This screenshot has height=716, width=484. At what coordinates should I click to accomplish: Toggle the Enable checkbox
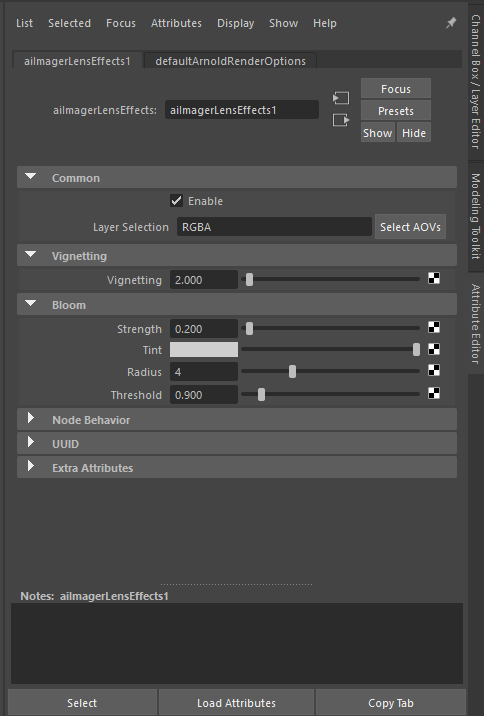click(x=176, y=200)
